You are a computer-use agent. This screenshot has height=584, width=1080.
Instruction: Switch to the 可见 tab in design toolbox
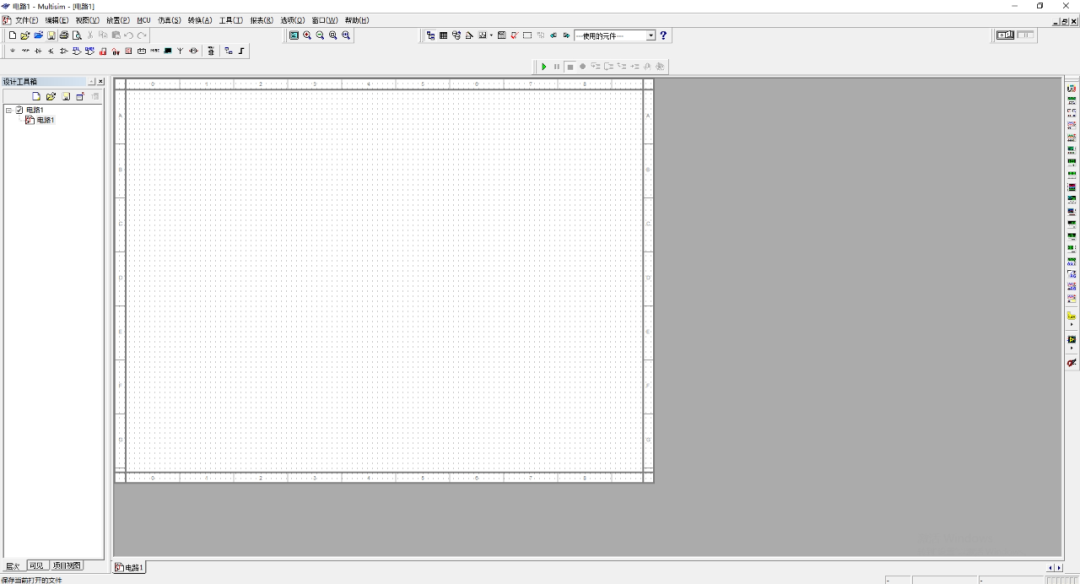(x=37, y=566)
